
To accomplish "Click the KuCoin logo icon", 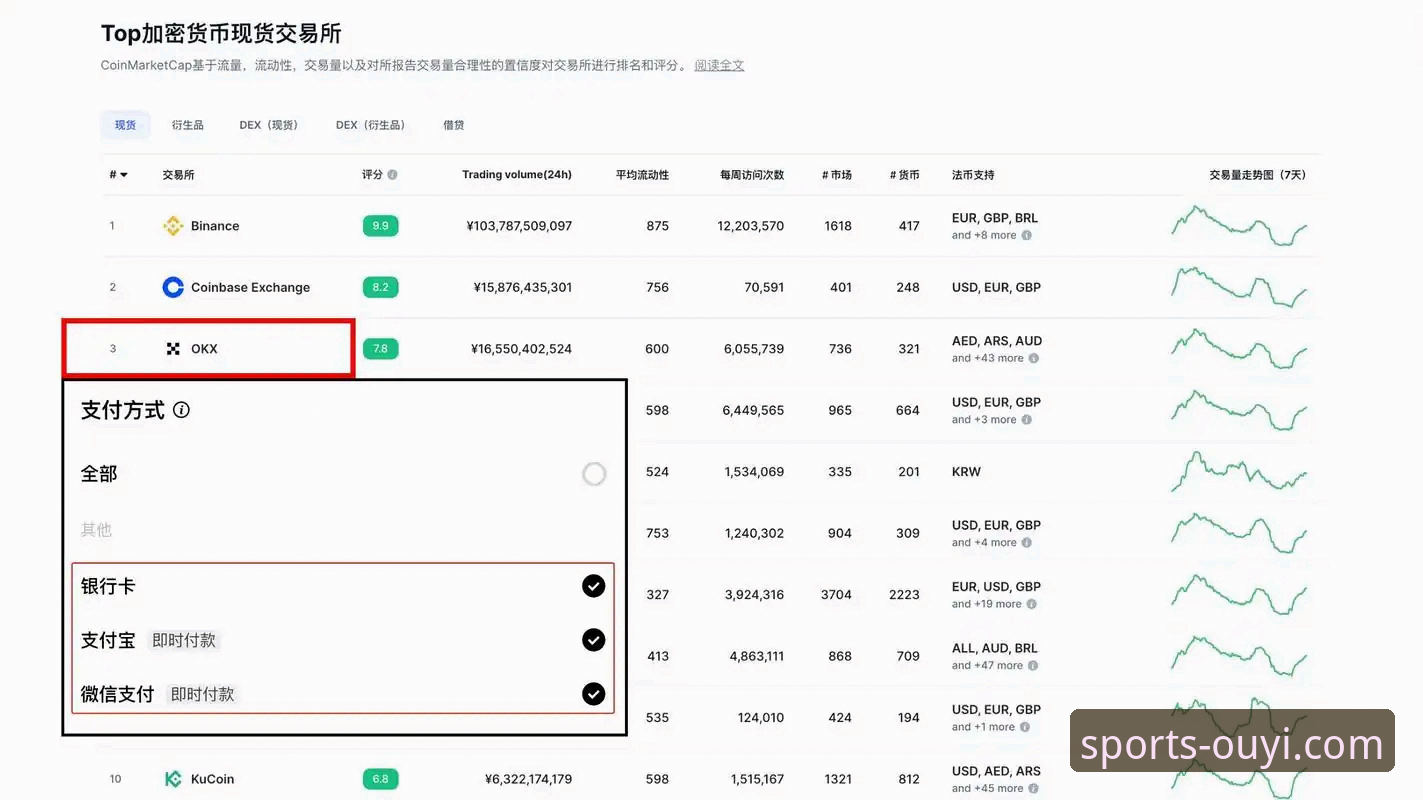I will click(173, 779).
